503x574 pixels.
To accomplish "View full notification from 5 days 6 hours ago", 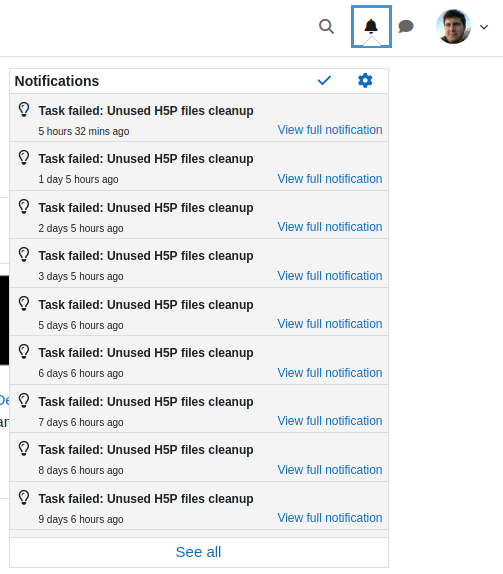I will coord(330,324).
